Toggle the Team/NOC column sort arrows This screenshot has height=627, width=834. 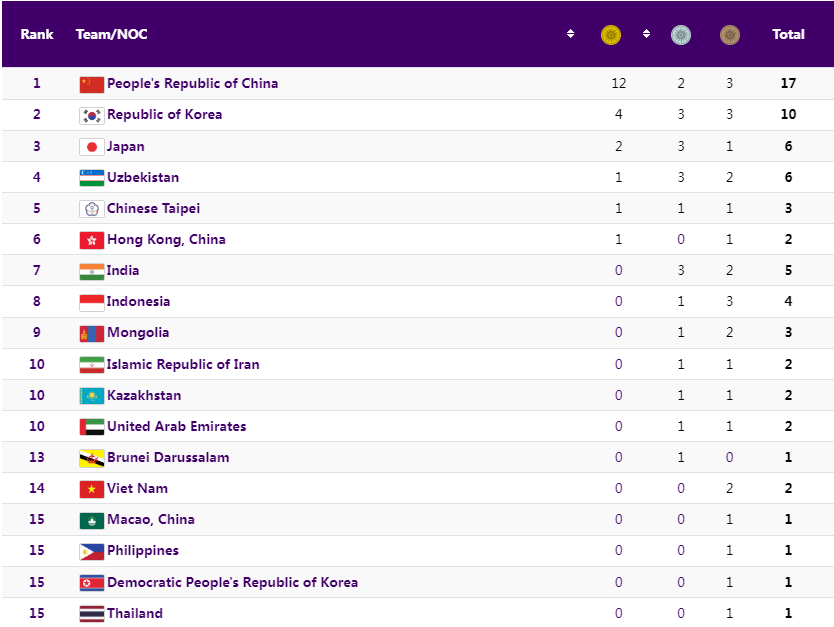pyautogui.click(x=570, y=34)
